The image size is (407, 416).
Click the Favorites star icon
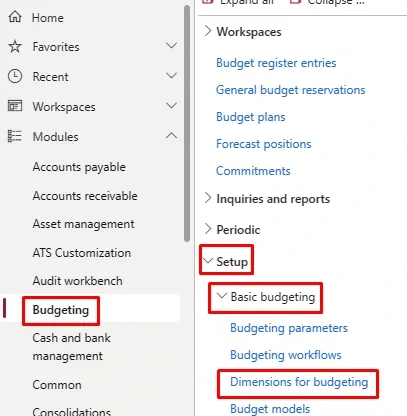[15, 47]
